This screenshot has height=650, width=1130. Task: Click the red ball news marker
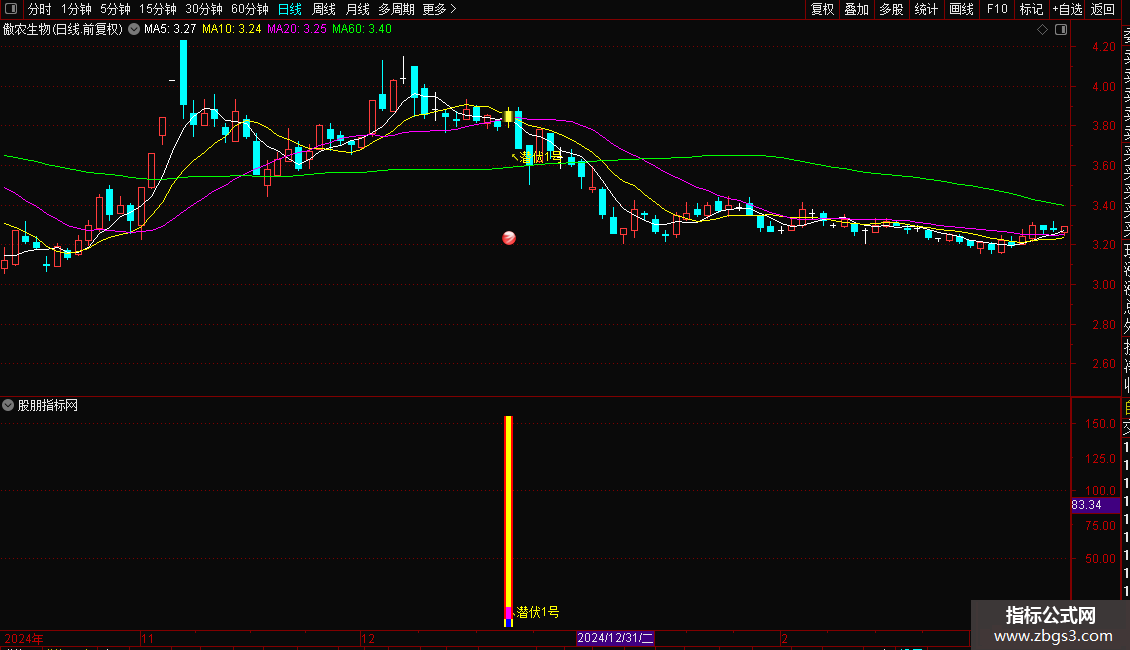pyautogui.click(x=509, y=238)
